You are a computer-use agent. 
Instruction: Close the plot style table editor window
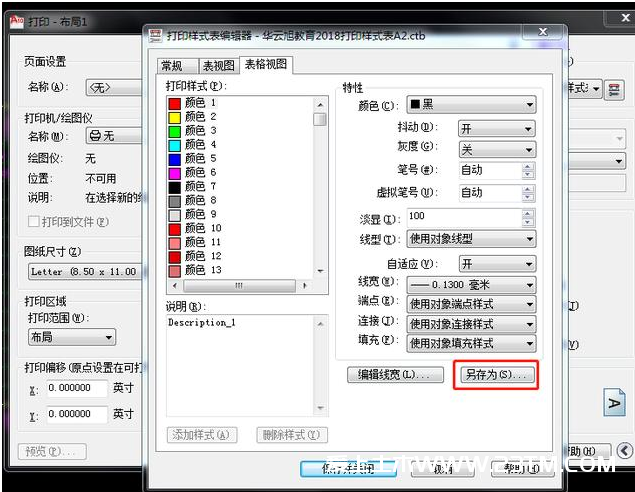[543, 32]
